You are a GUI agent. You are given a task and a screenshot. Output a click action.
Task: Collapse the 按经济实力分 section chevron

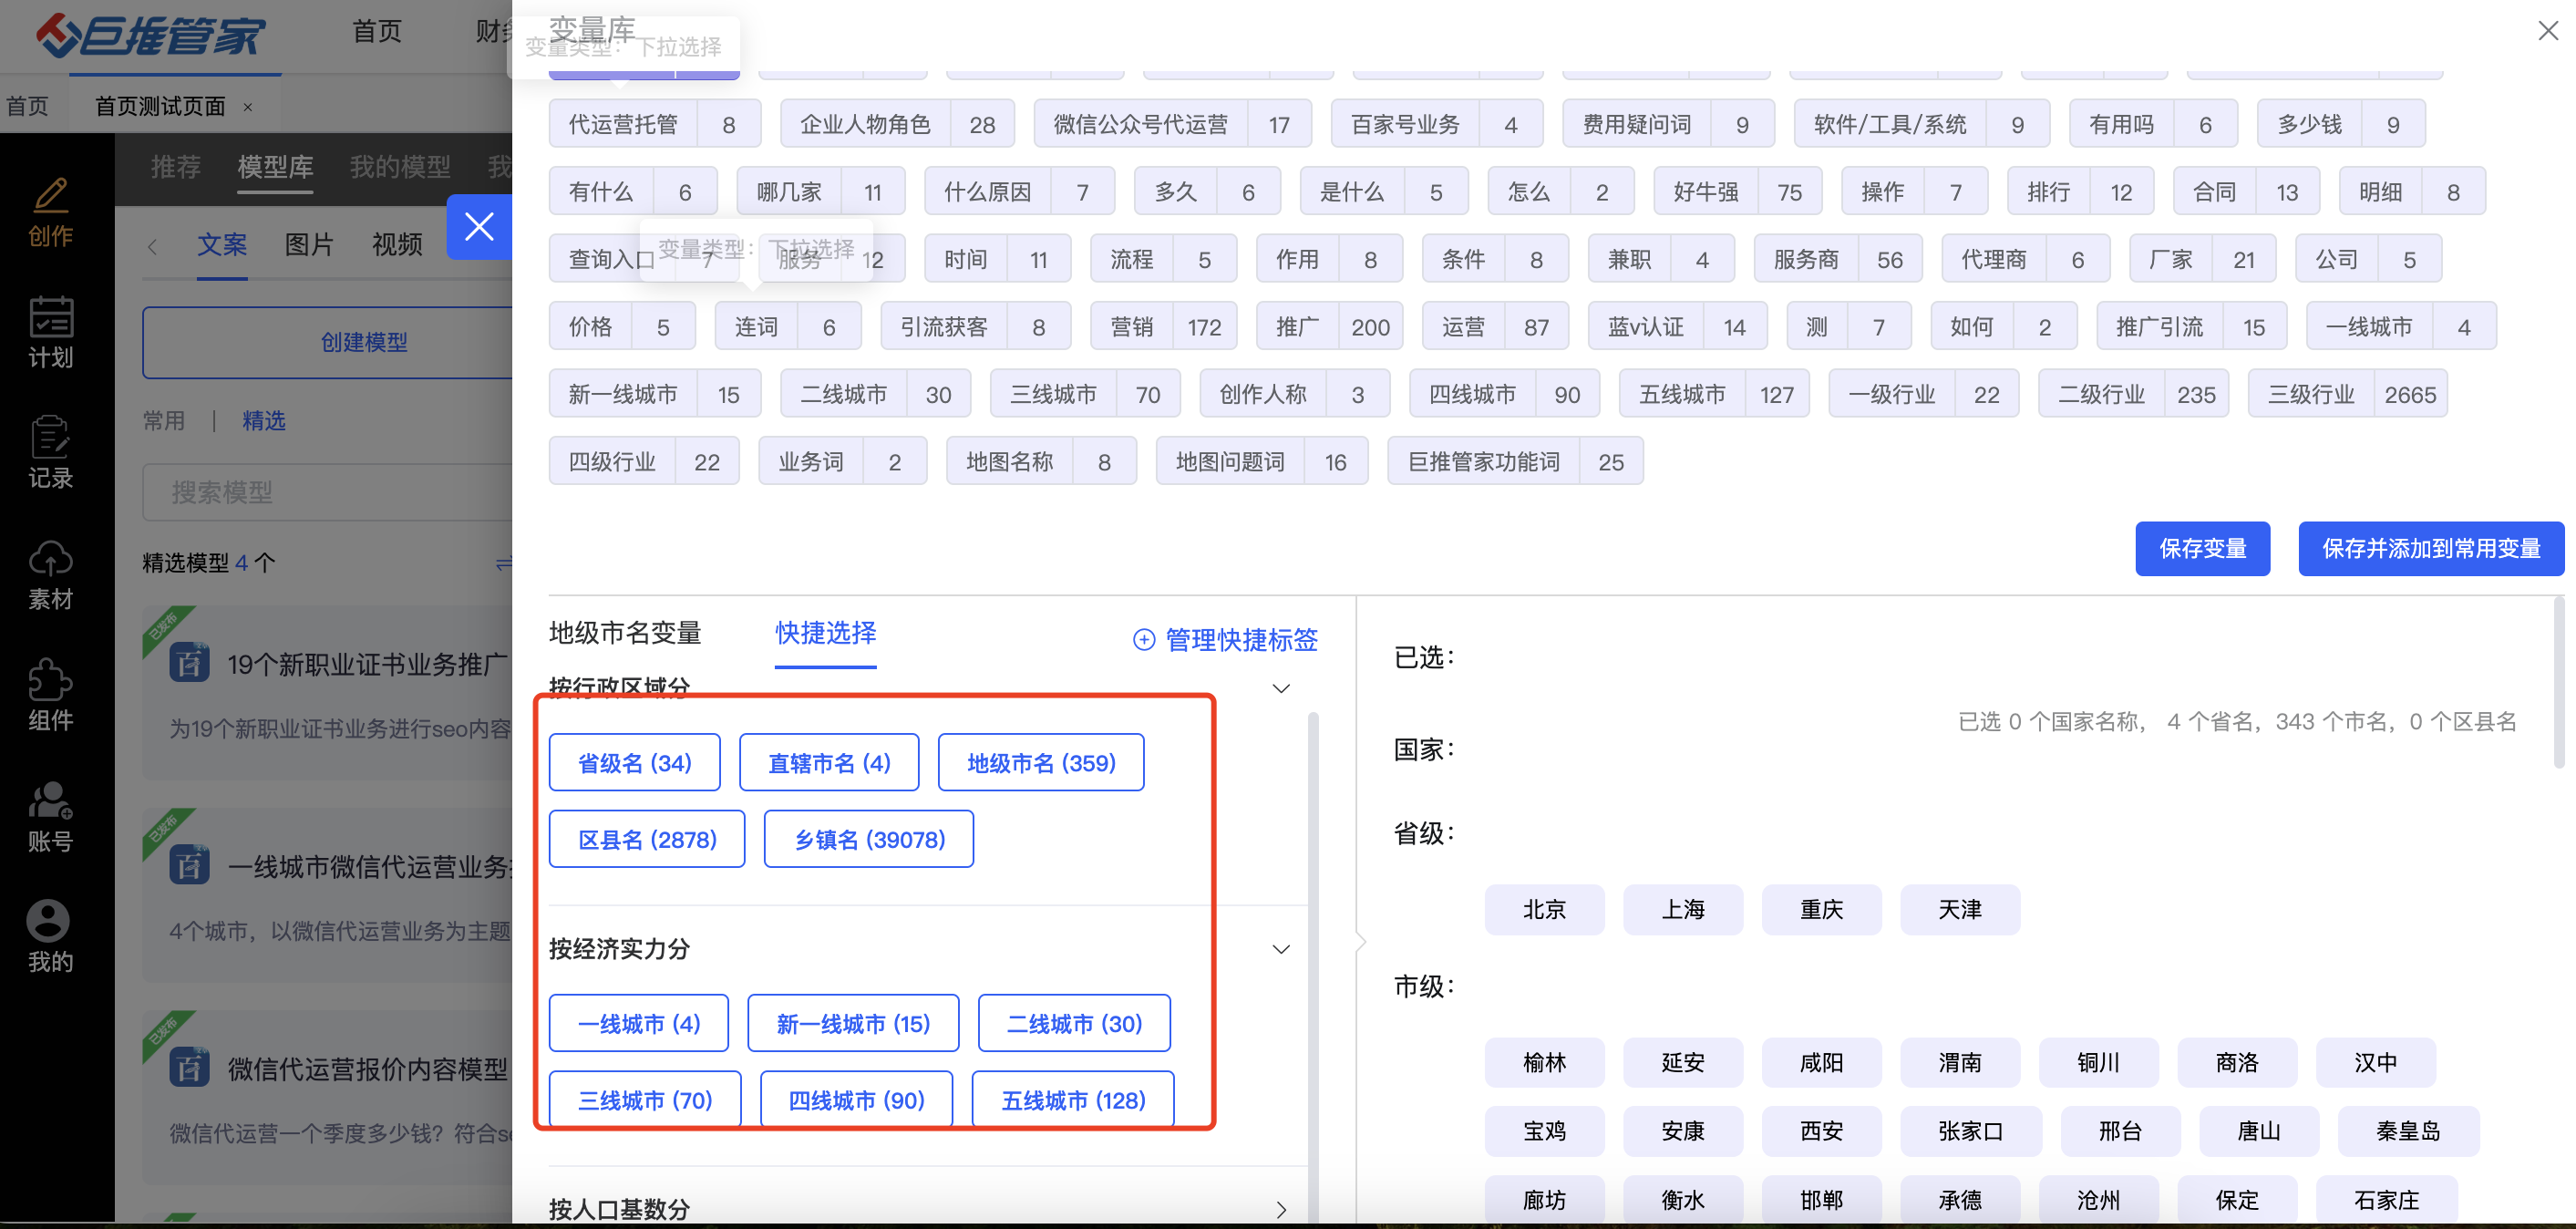[x=1280, y=949]
